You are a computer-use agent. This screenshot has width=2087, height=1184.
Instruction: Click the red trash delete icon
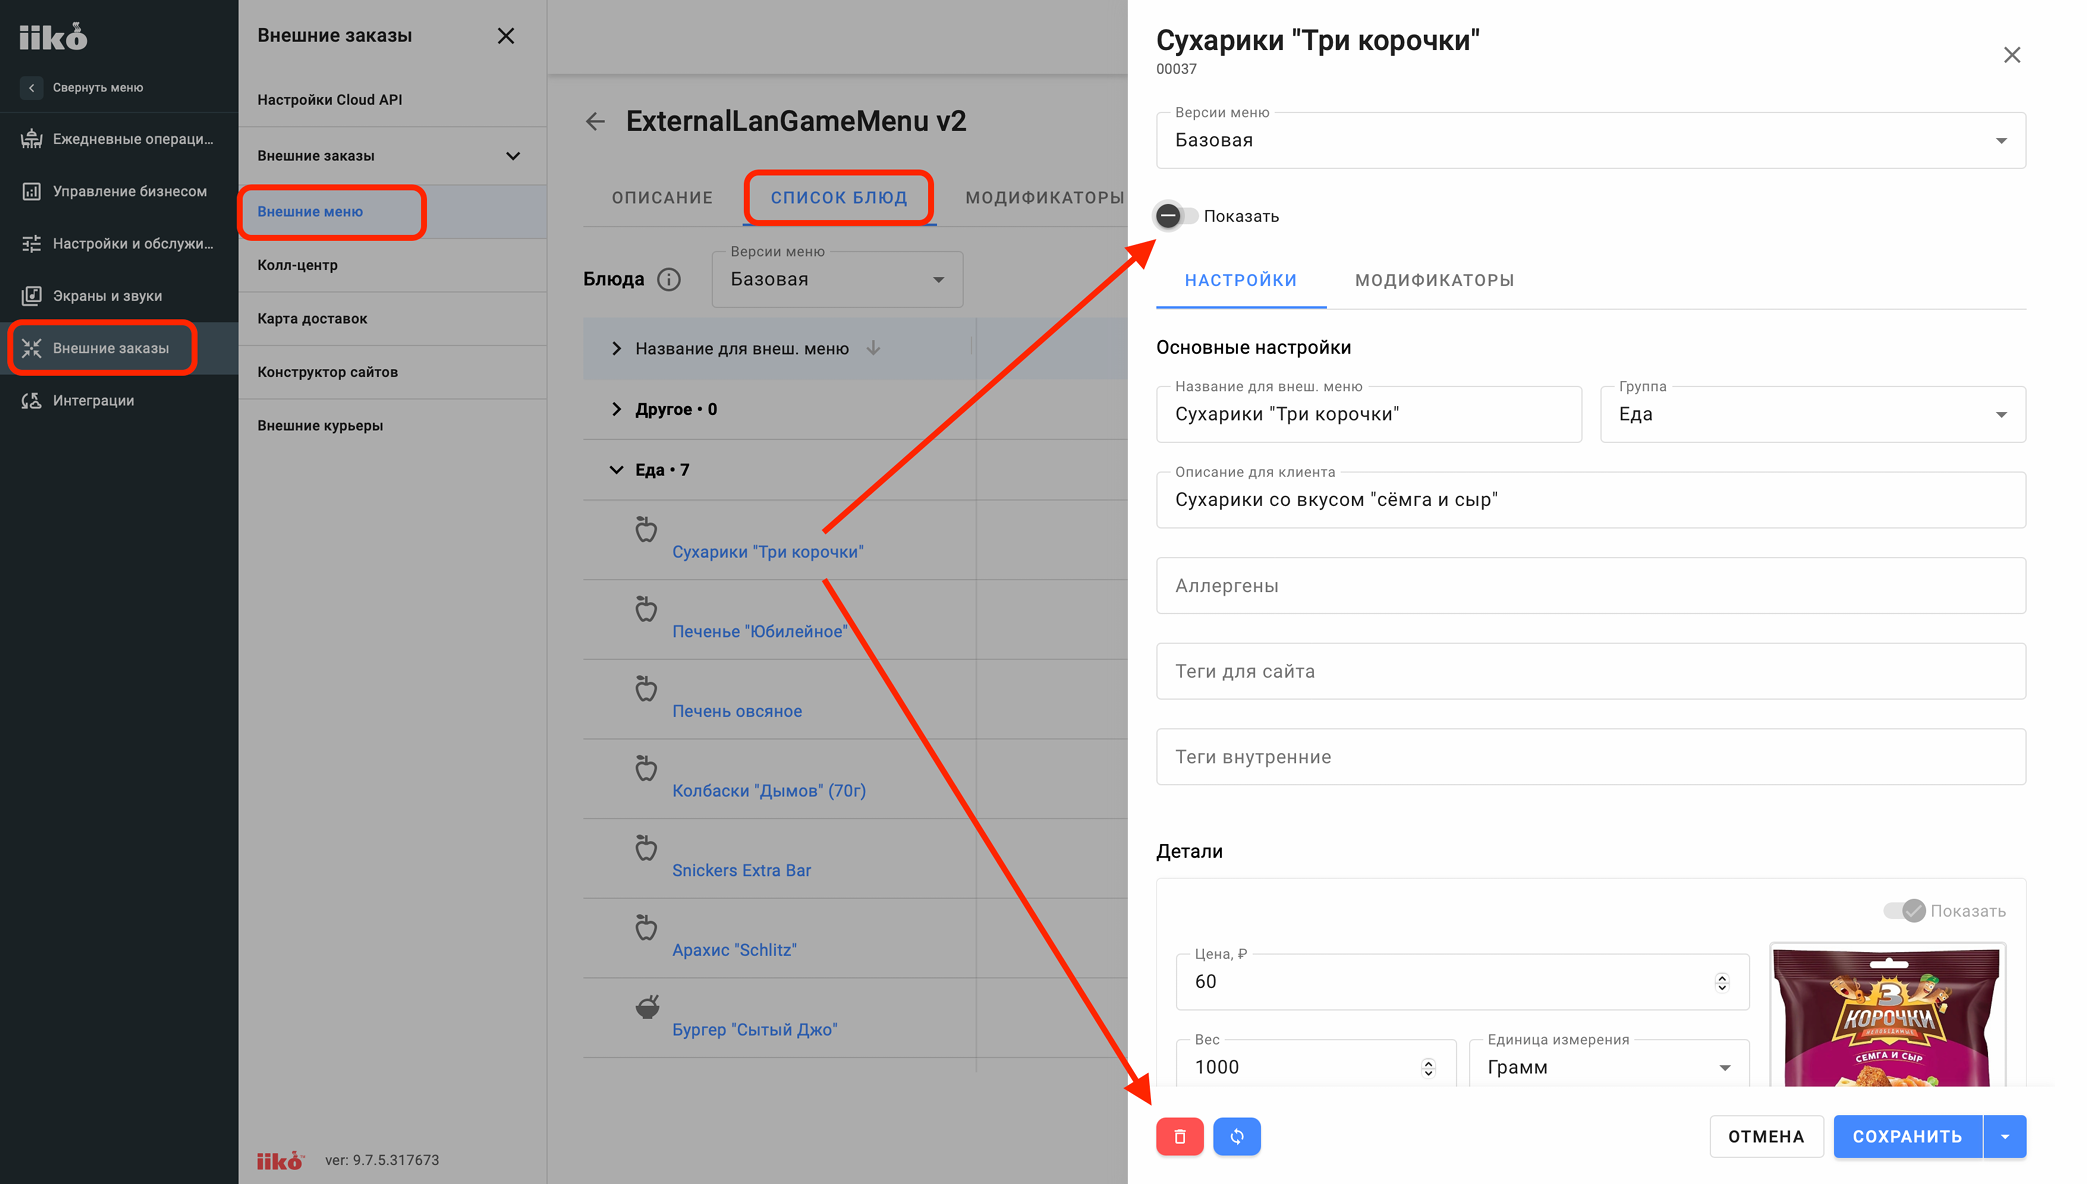coord(1180,1137)
